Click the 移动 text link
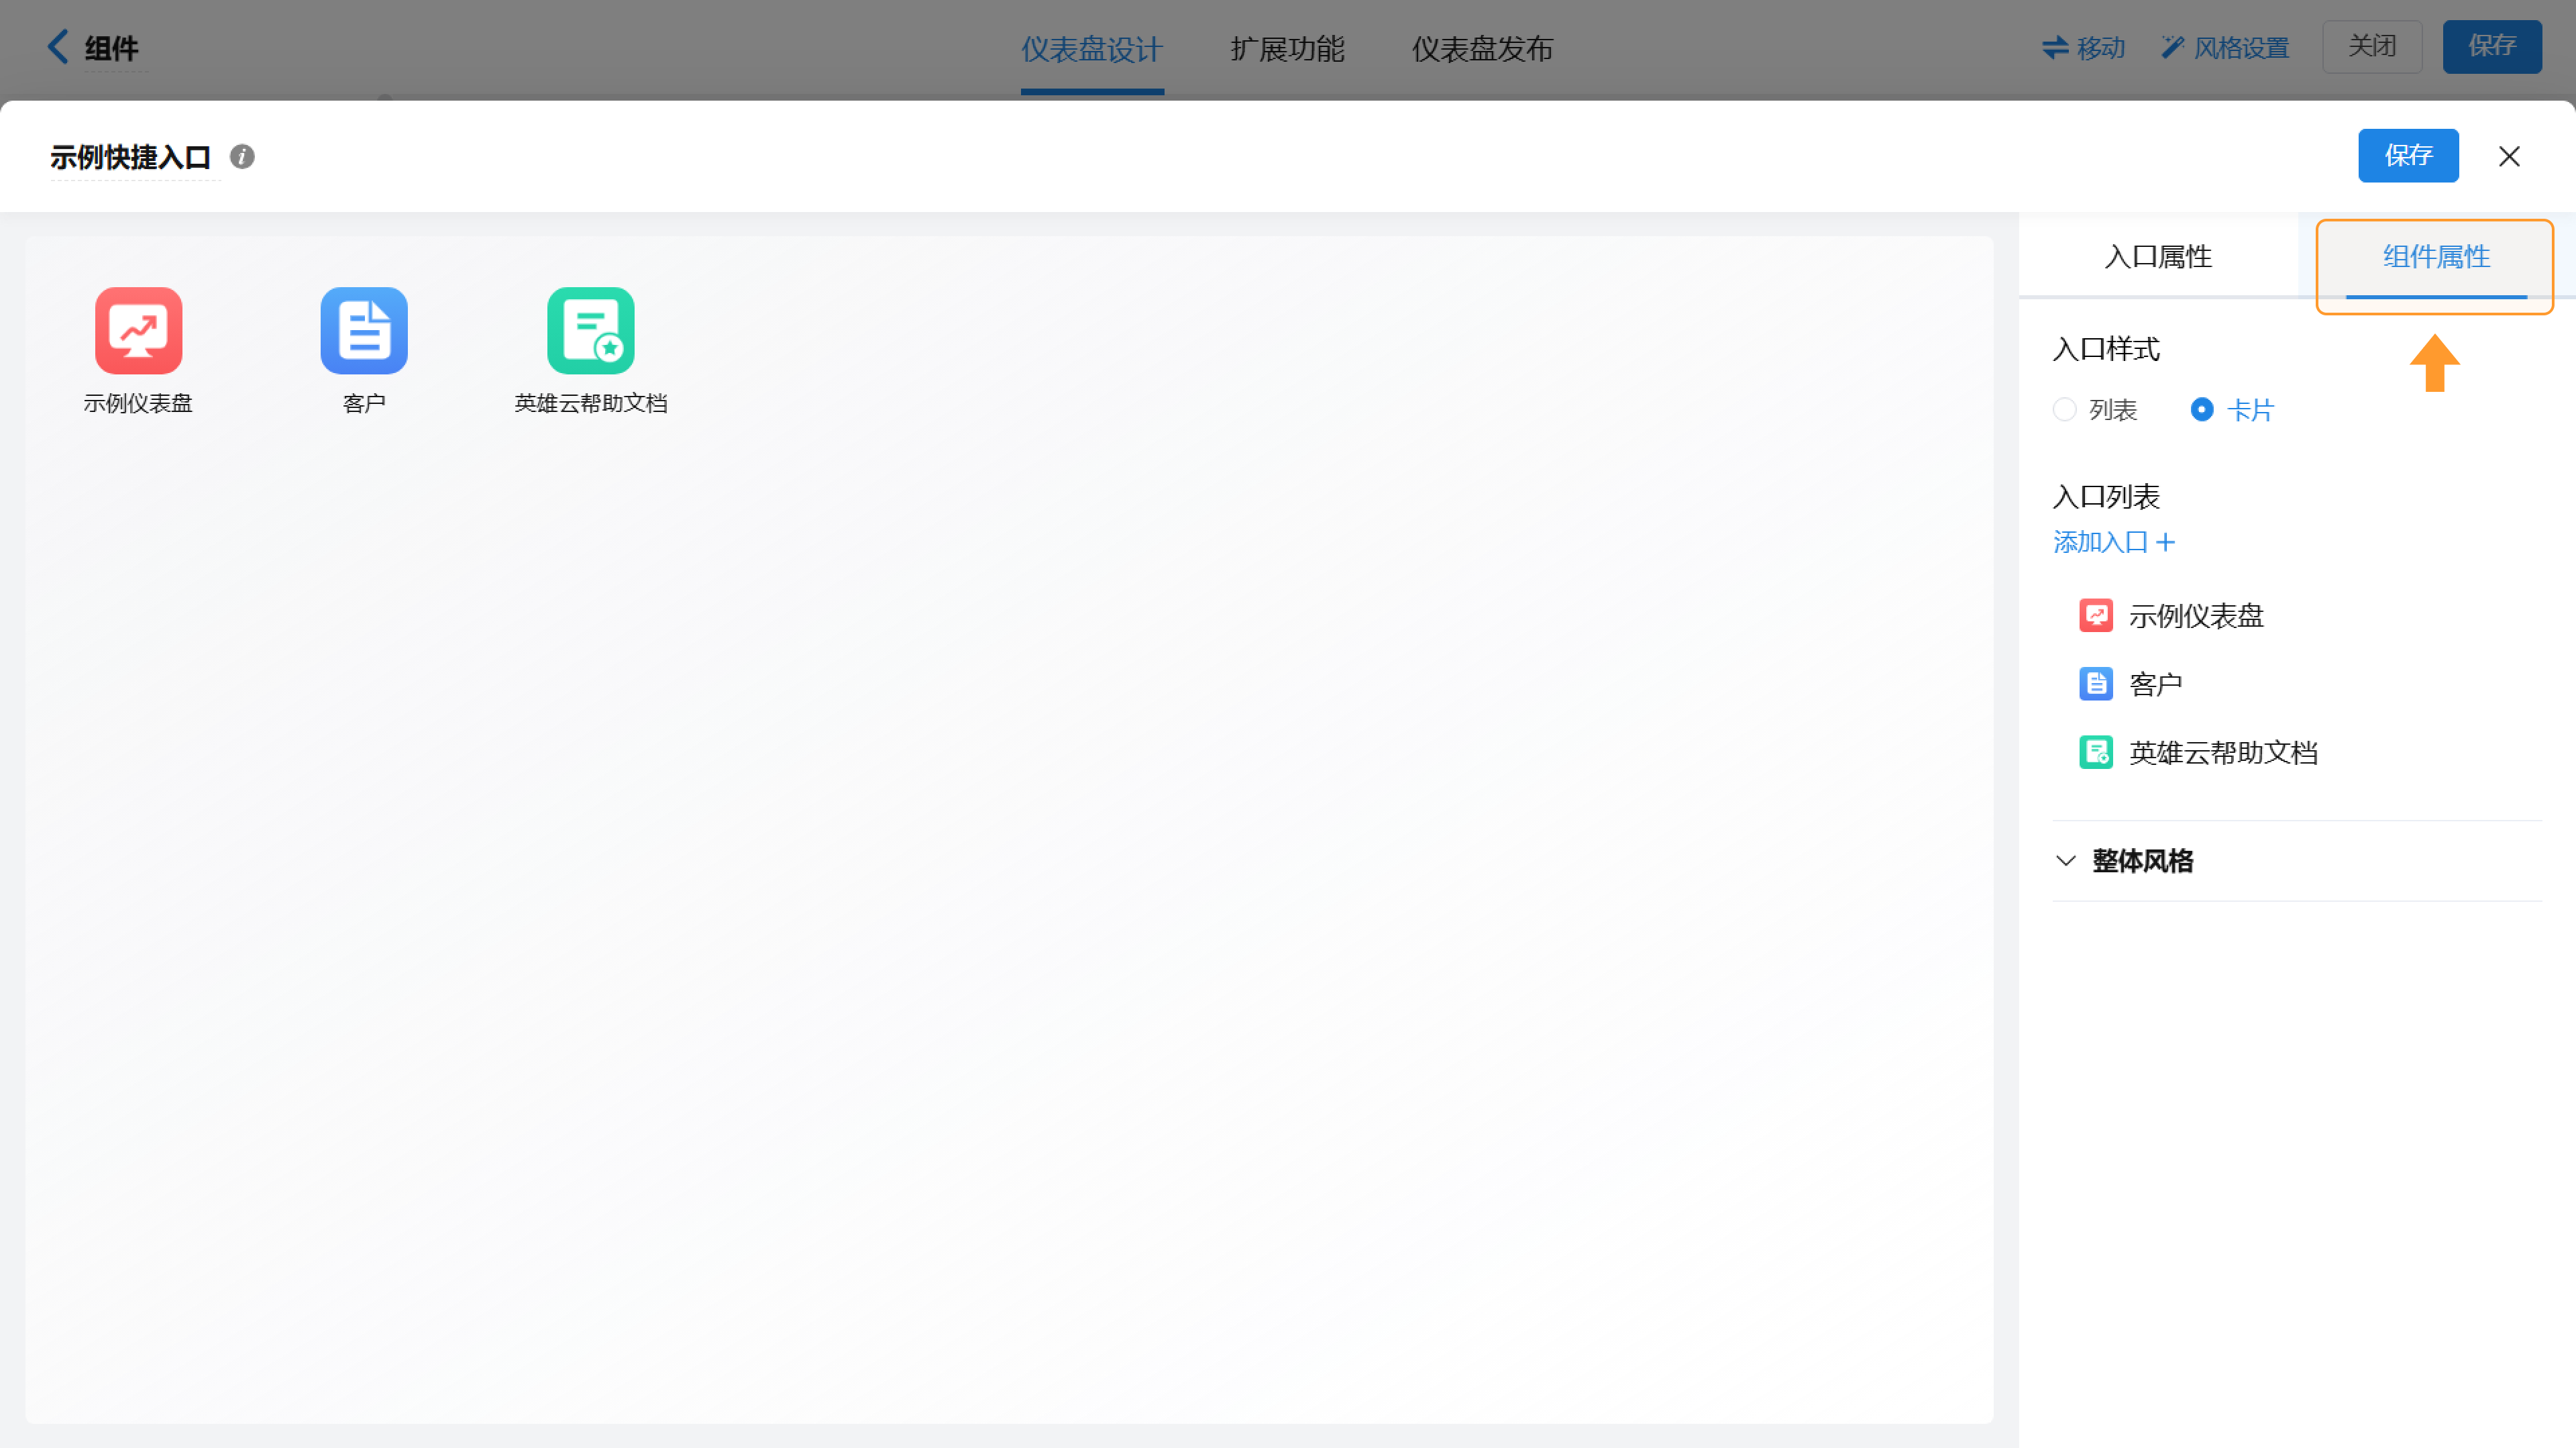 pos(2100,48)
